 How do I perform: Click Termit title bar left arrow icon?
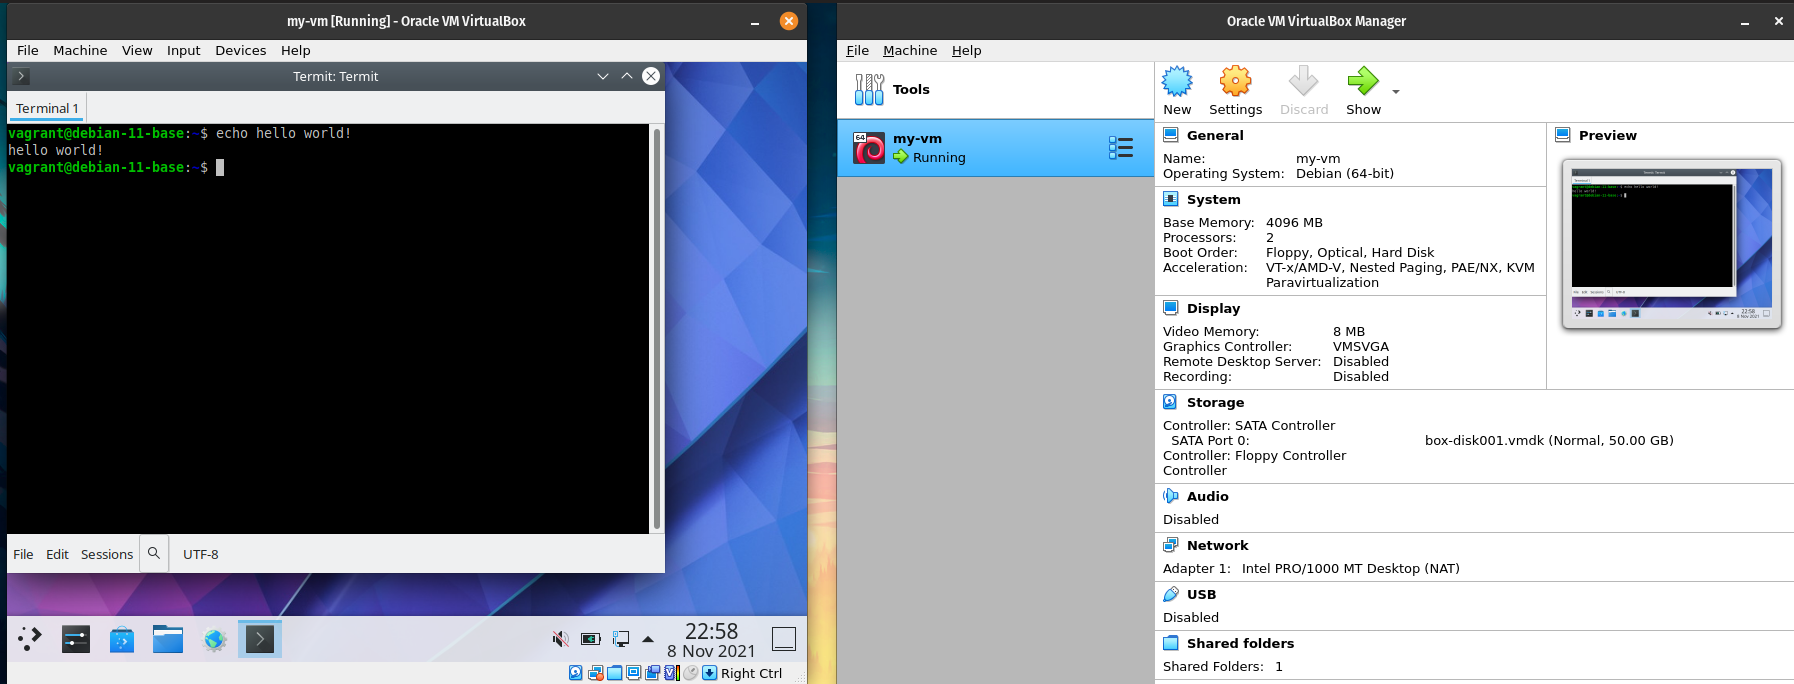21,76
